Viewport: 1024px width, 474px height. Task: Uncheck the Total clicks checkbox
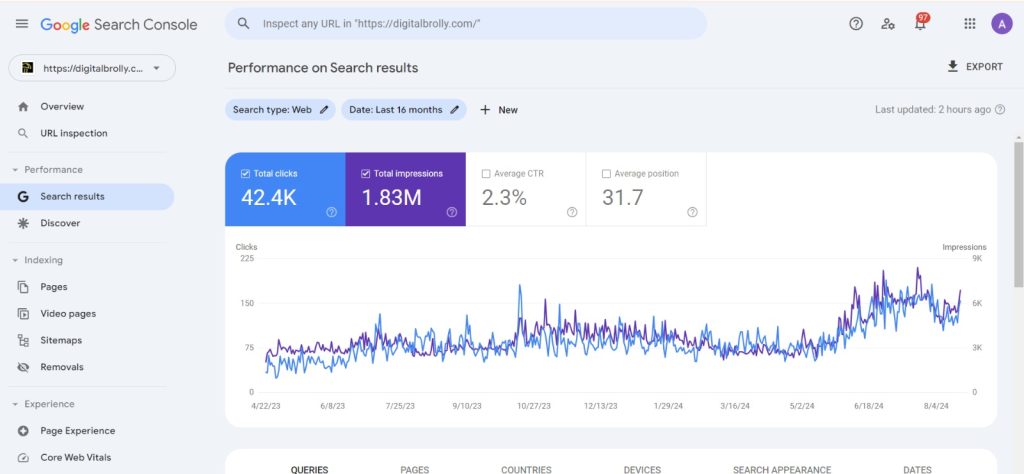tap(246, 174)
